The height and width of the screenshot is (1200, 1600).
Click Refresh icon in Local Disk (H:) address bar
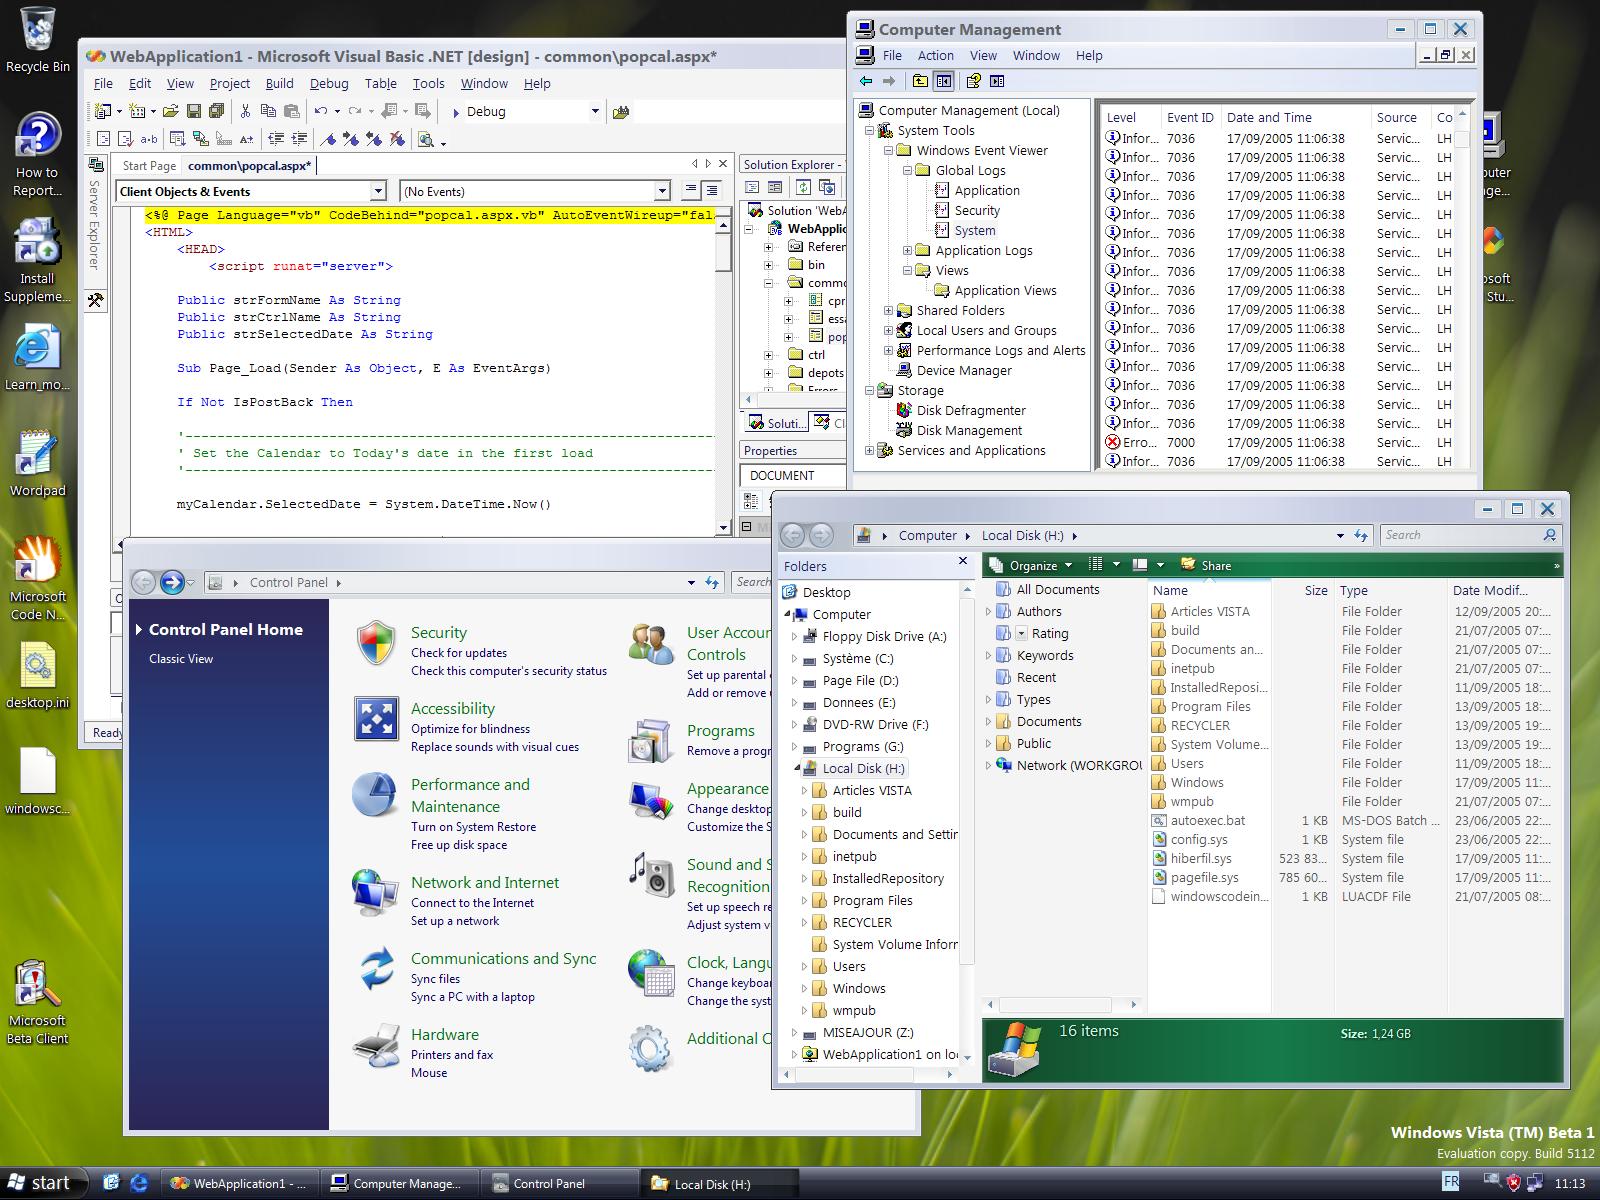click(x=1360, y=536)
